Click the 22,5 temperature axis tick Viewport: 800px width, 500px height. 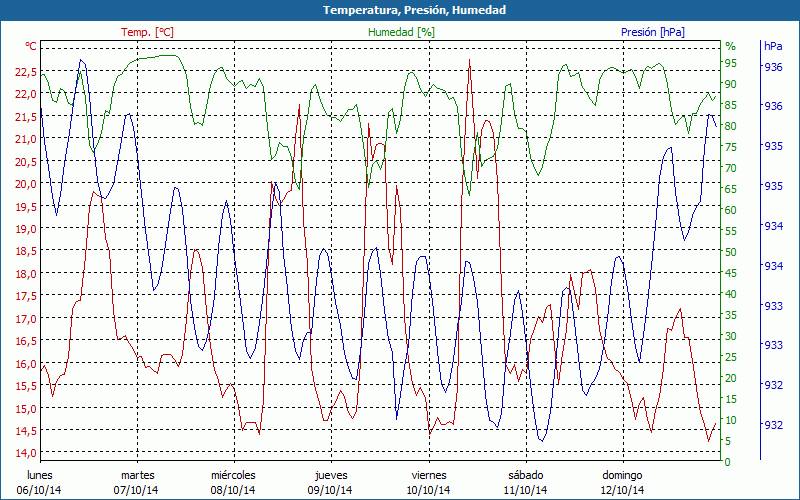coord(26,72)
